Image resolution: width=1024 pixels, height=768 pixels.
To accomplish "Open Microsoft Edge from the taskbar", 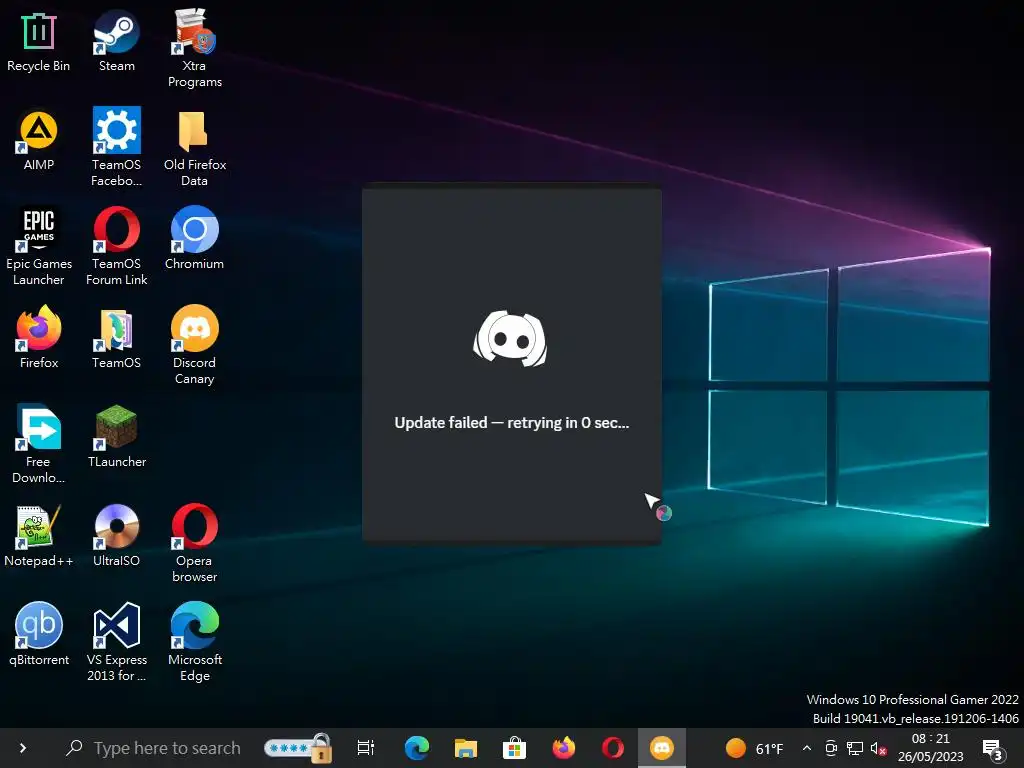I will 417,748.
